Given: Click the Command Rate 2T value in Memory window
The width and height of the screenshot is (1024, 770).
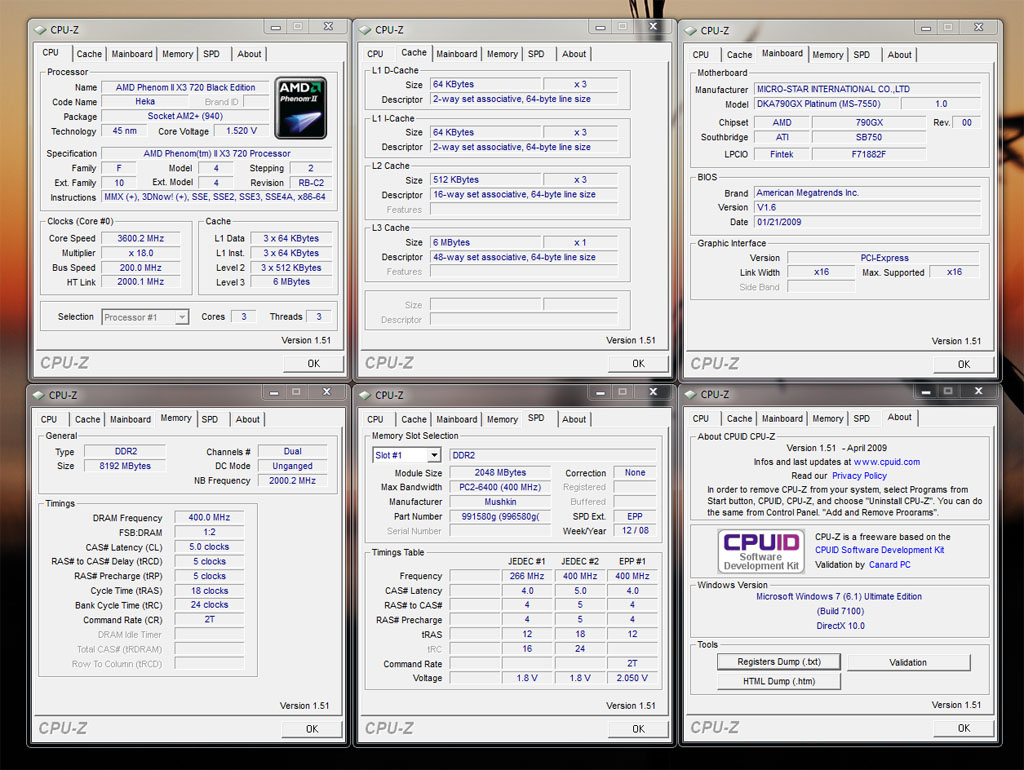Looking at the screenshot, I should click(209, 619).
